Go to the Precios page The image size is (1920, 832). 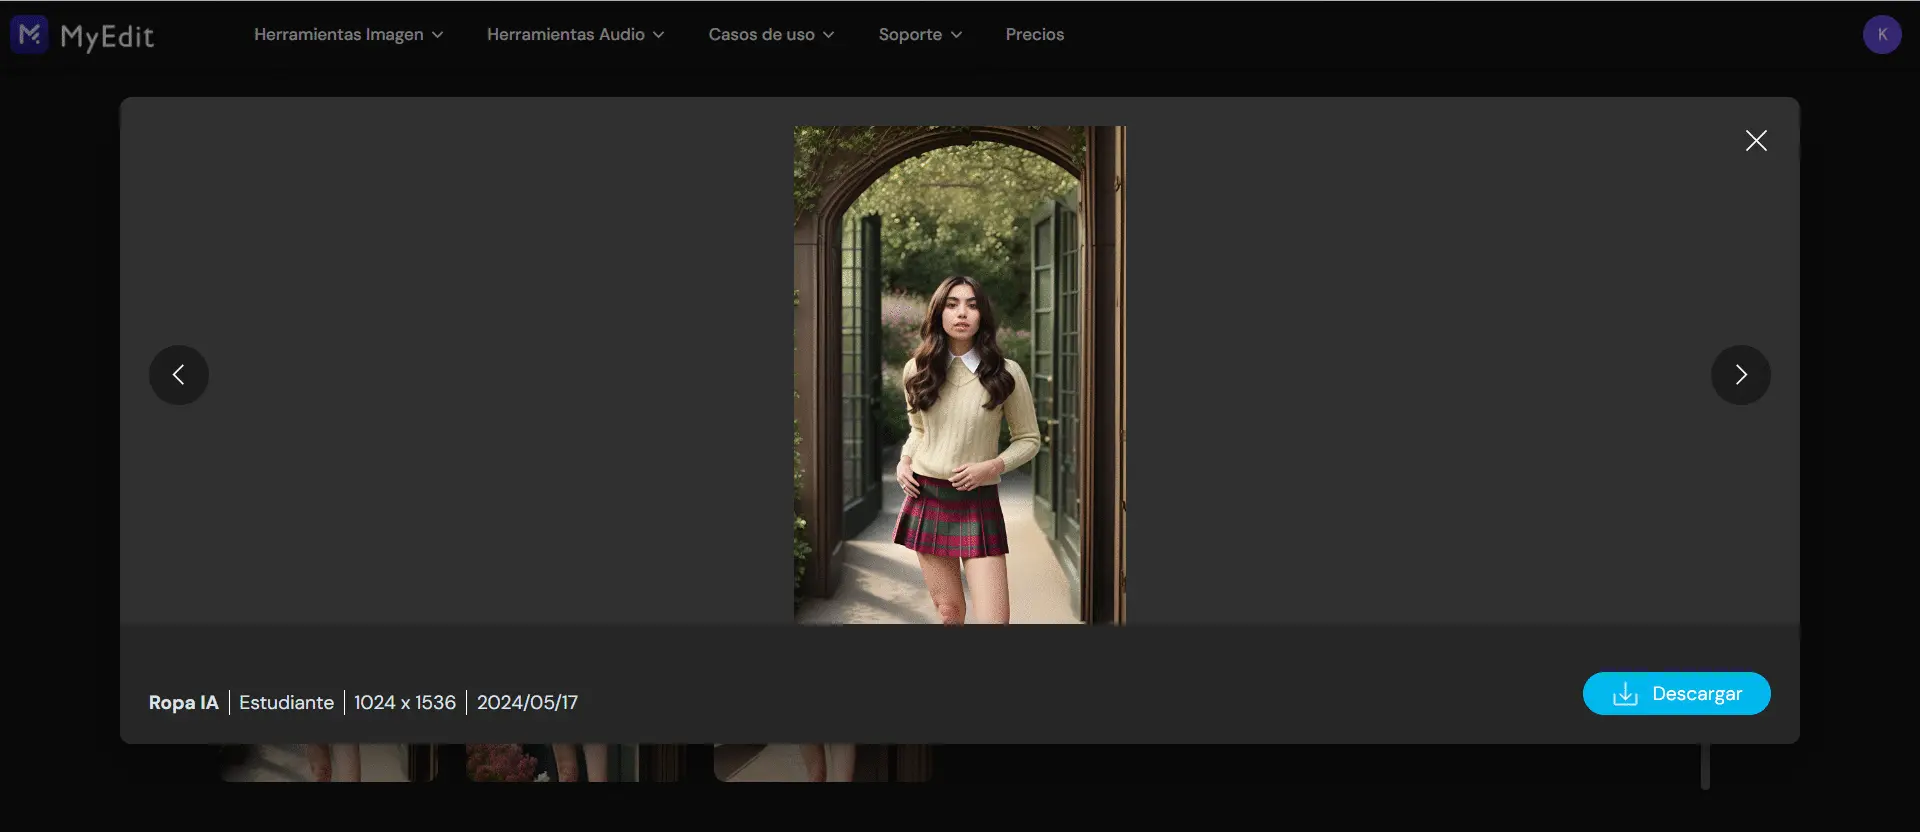(x=1034, y=35)
